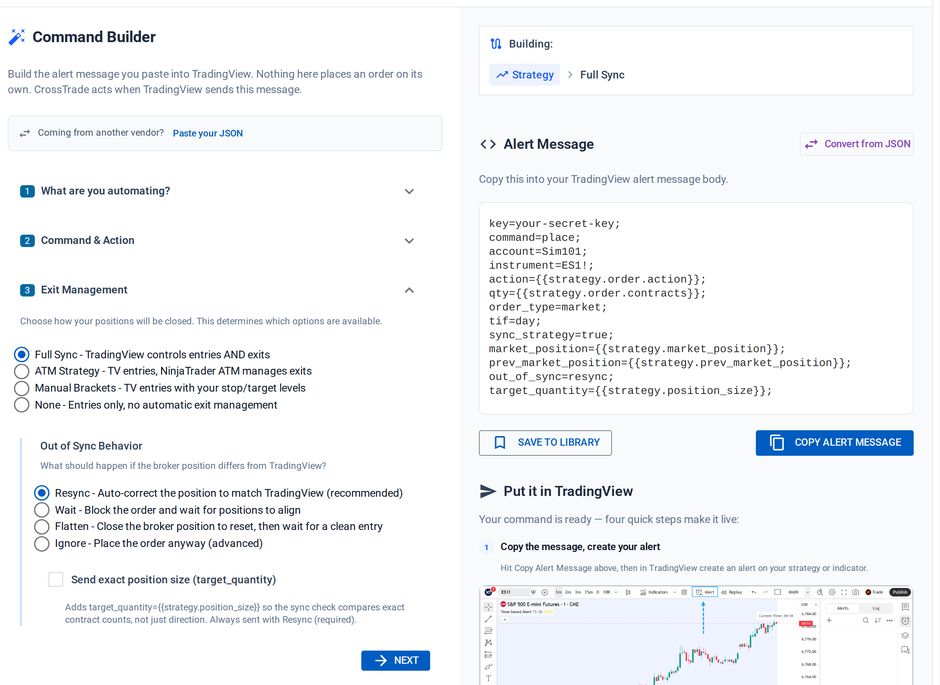This screenshot has height=685, width=940.
Task: Enable Send exact position size checkbox
Action: (56, 580)
